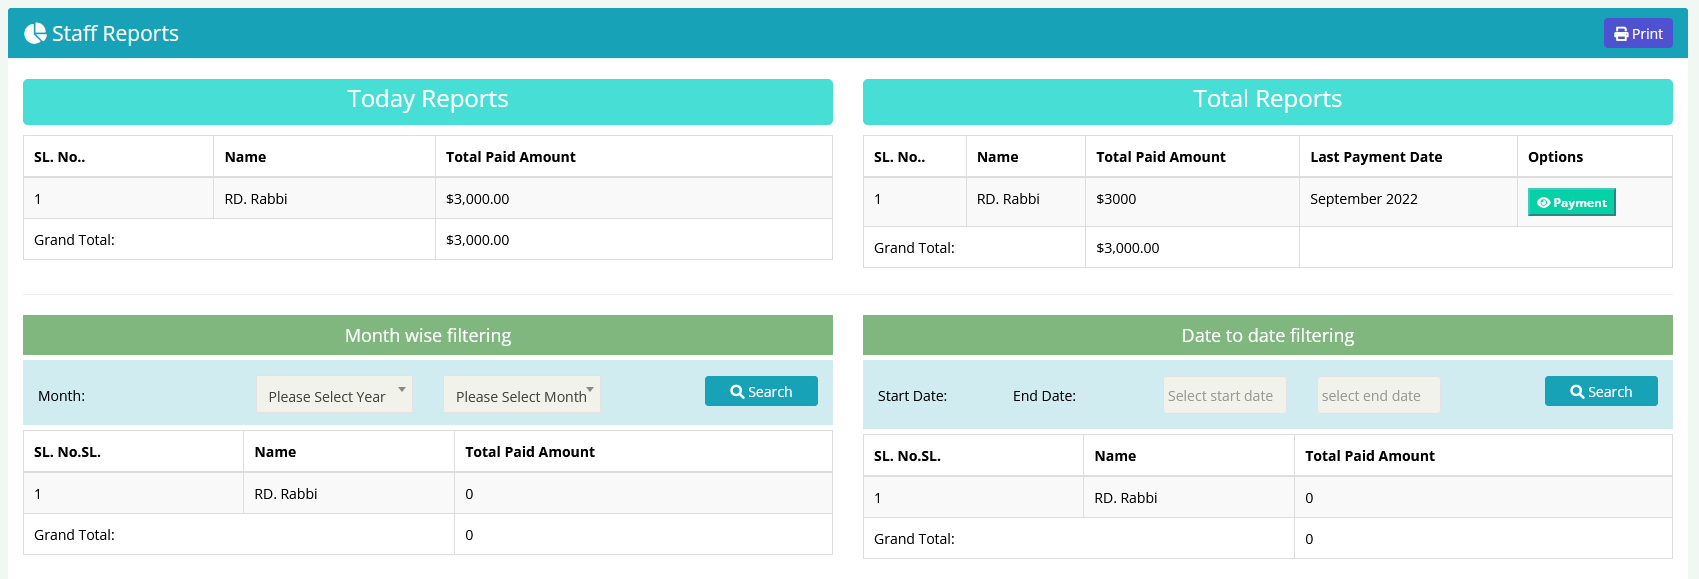Click the Date to date filtering heading
This screenshot has width=1699, height=579.
[x=1267, y=336]
